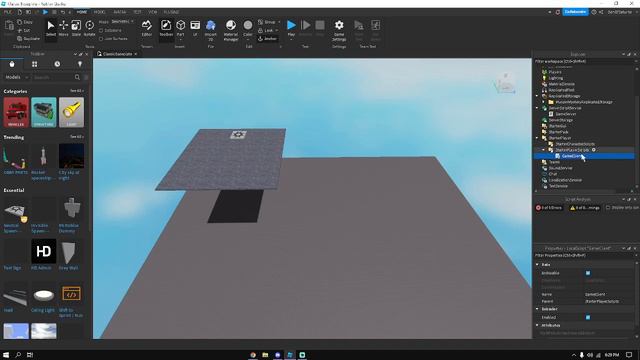Switch to the HOME ribbon tab
The width and height of the screenshot is (640, 360).
tap(82, 12)
